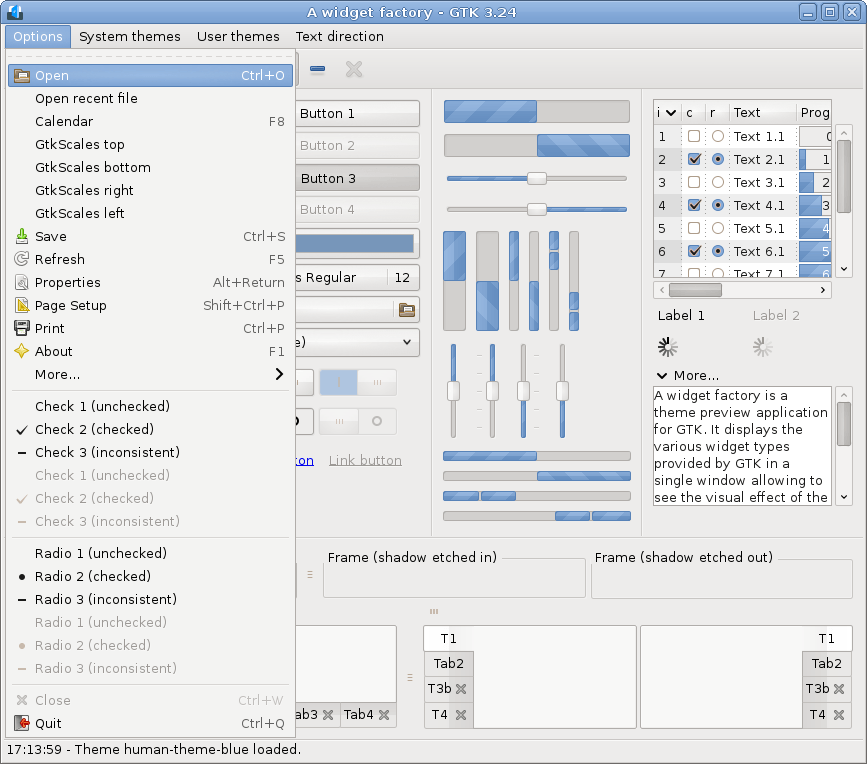Select menu item Radio 2 (checked)
The height and width of the screenshot is (764, 867).
pyautogui.click(x=150, y=577)
